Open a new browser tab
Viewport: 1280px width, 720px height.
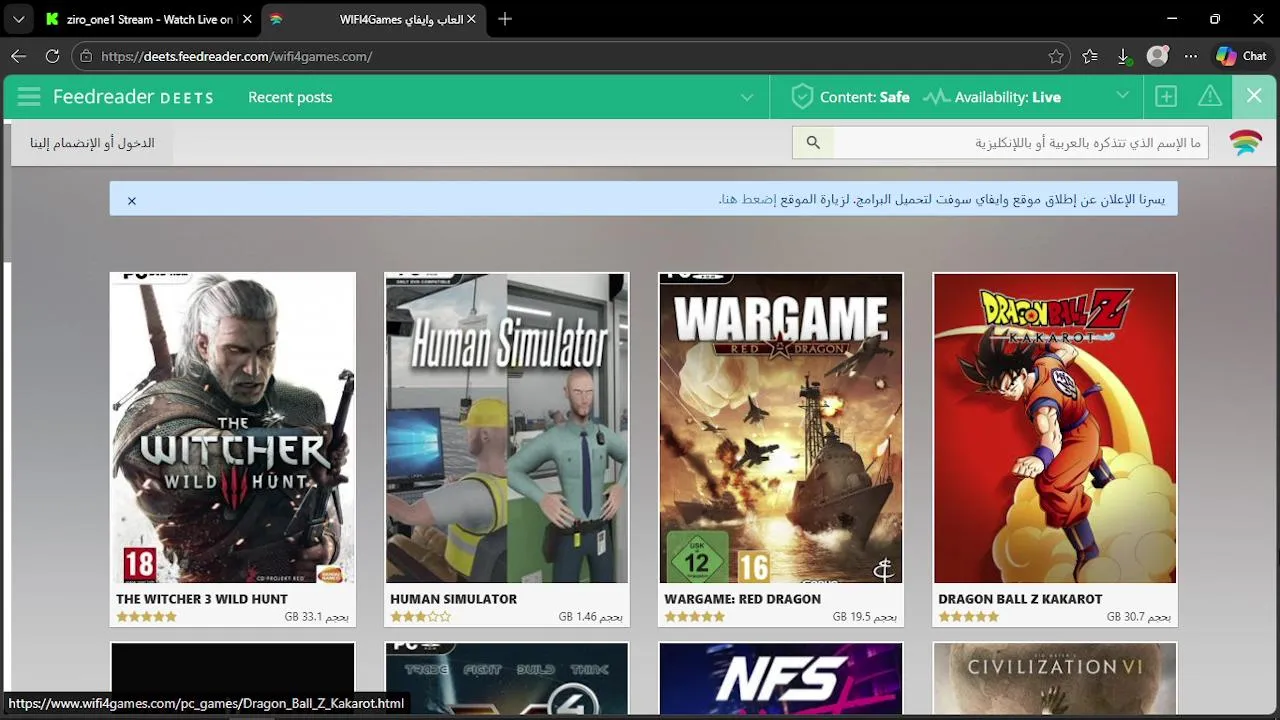coord(505,19)
